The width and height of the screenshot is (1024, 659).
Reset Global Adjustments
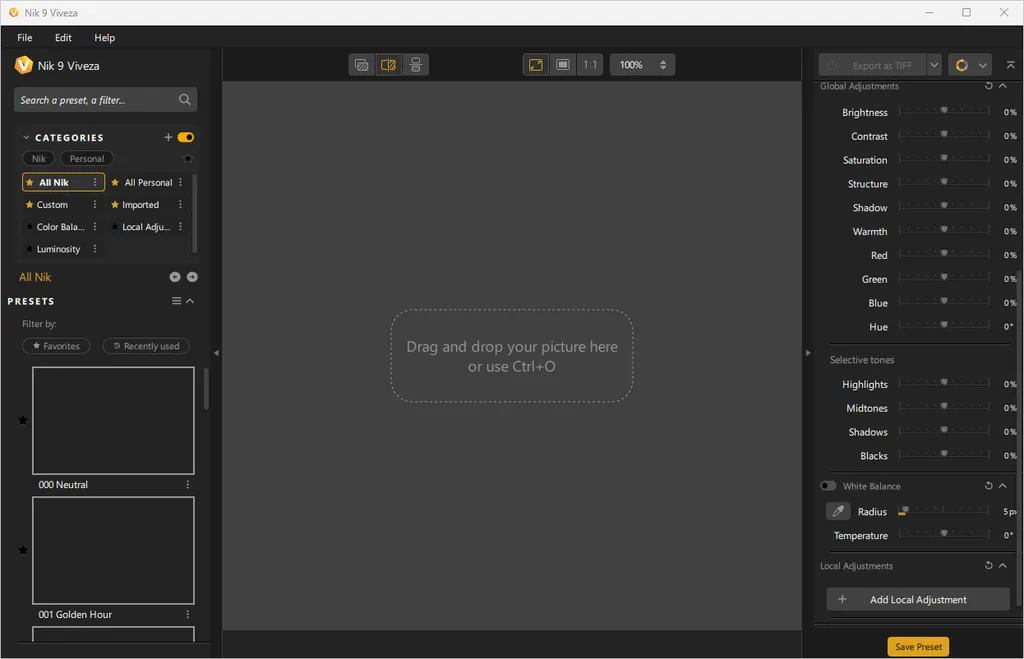click(x=988, y=86)
